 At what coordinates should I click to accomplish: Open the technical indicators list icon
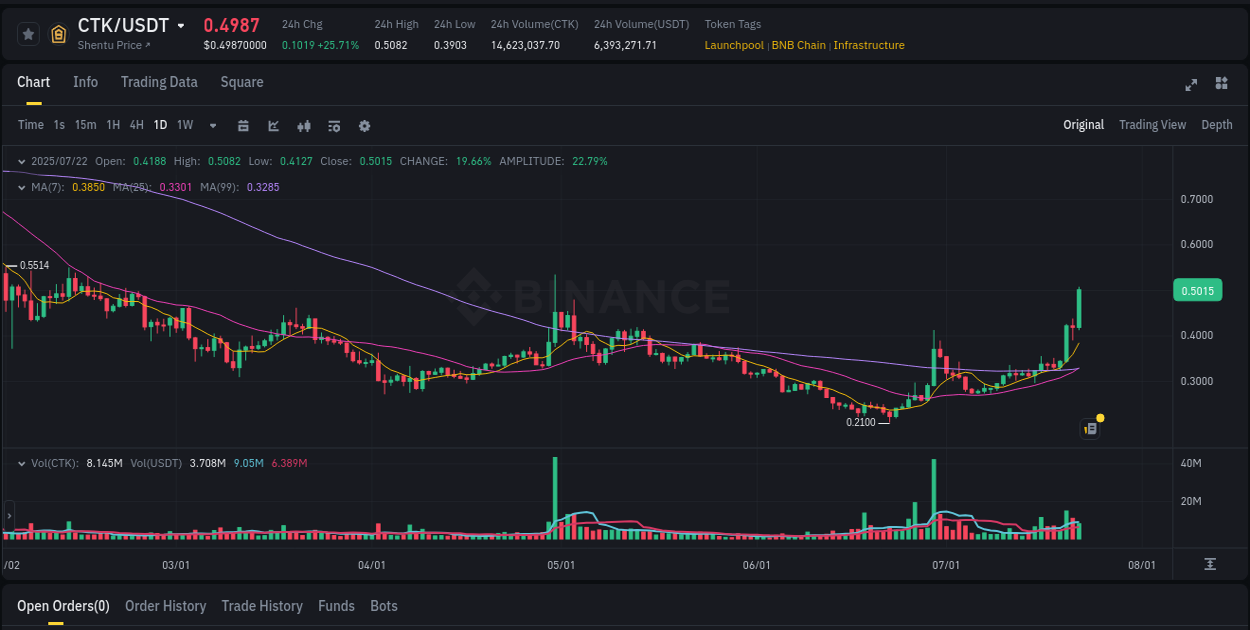[x=333, y=124]
